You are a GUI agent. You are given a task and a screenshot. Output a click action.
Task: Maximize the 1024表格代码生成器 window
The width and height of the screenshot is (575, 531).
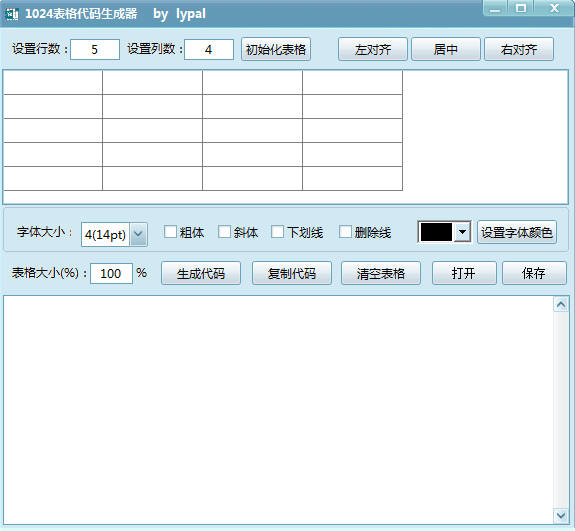point(521,8)
